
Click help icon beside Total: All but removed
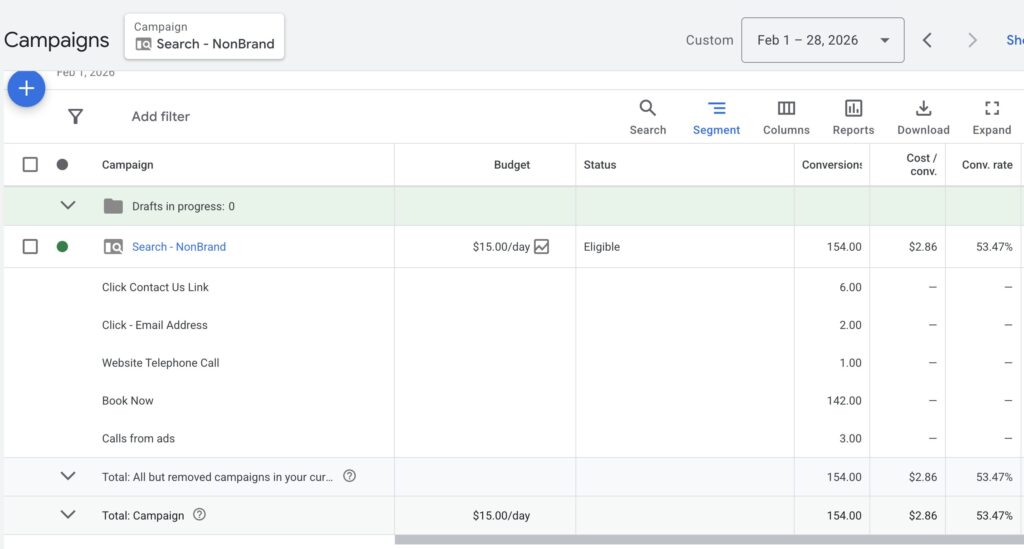coord(349,476)
